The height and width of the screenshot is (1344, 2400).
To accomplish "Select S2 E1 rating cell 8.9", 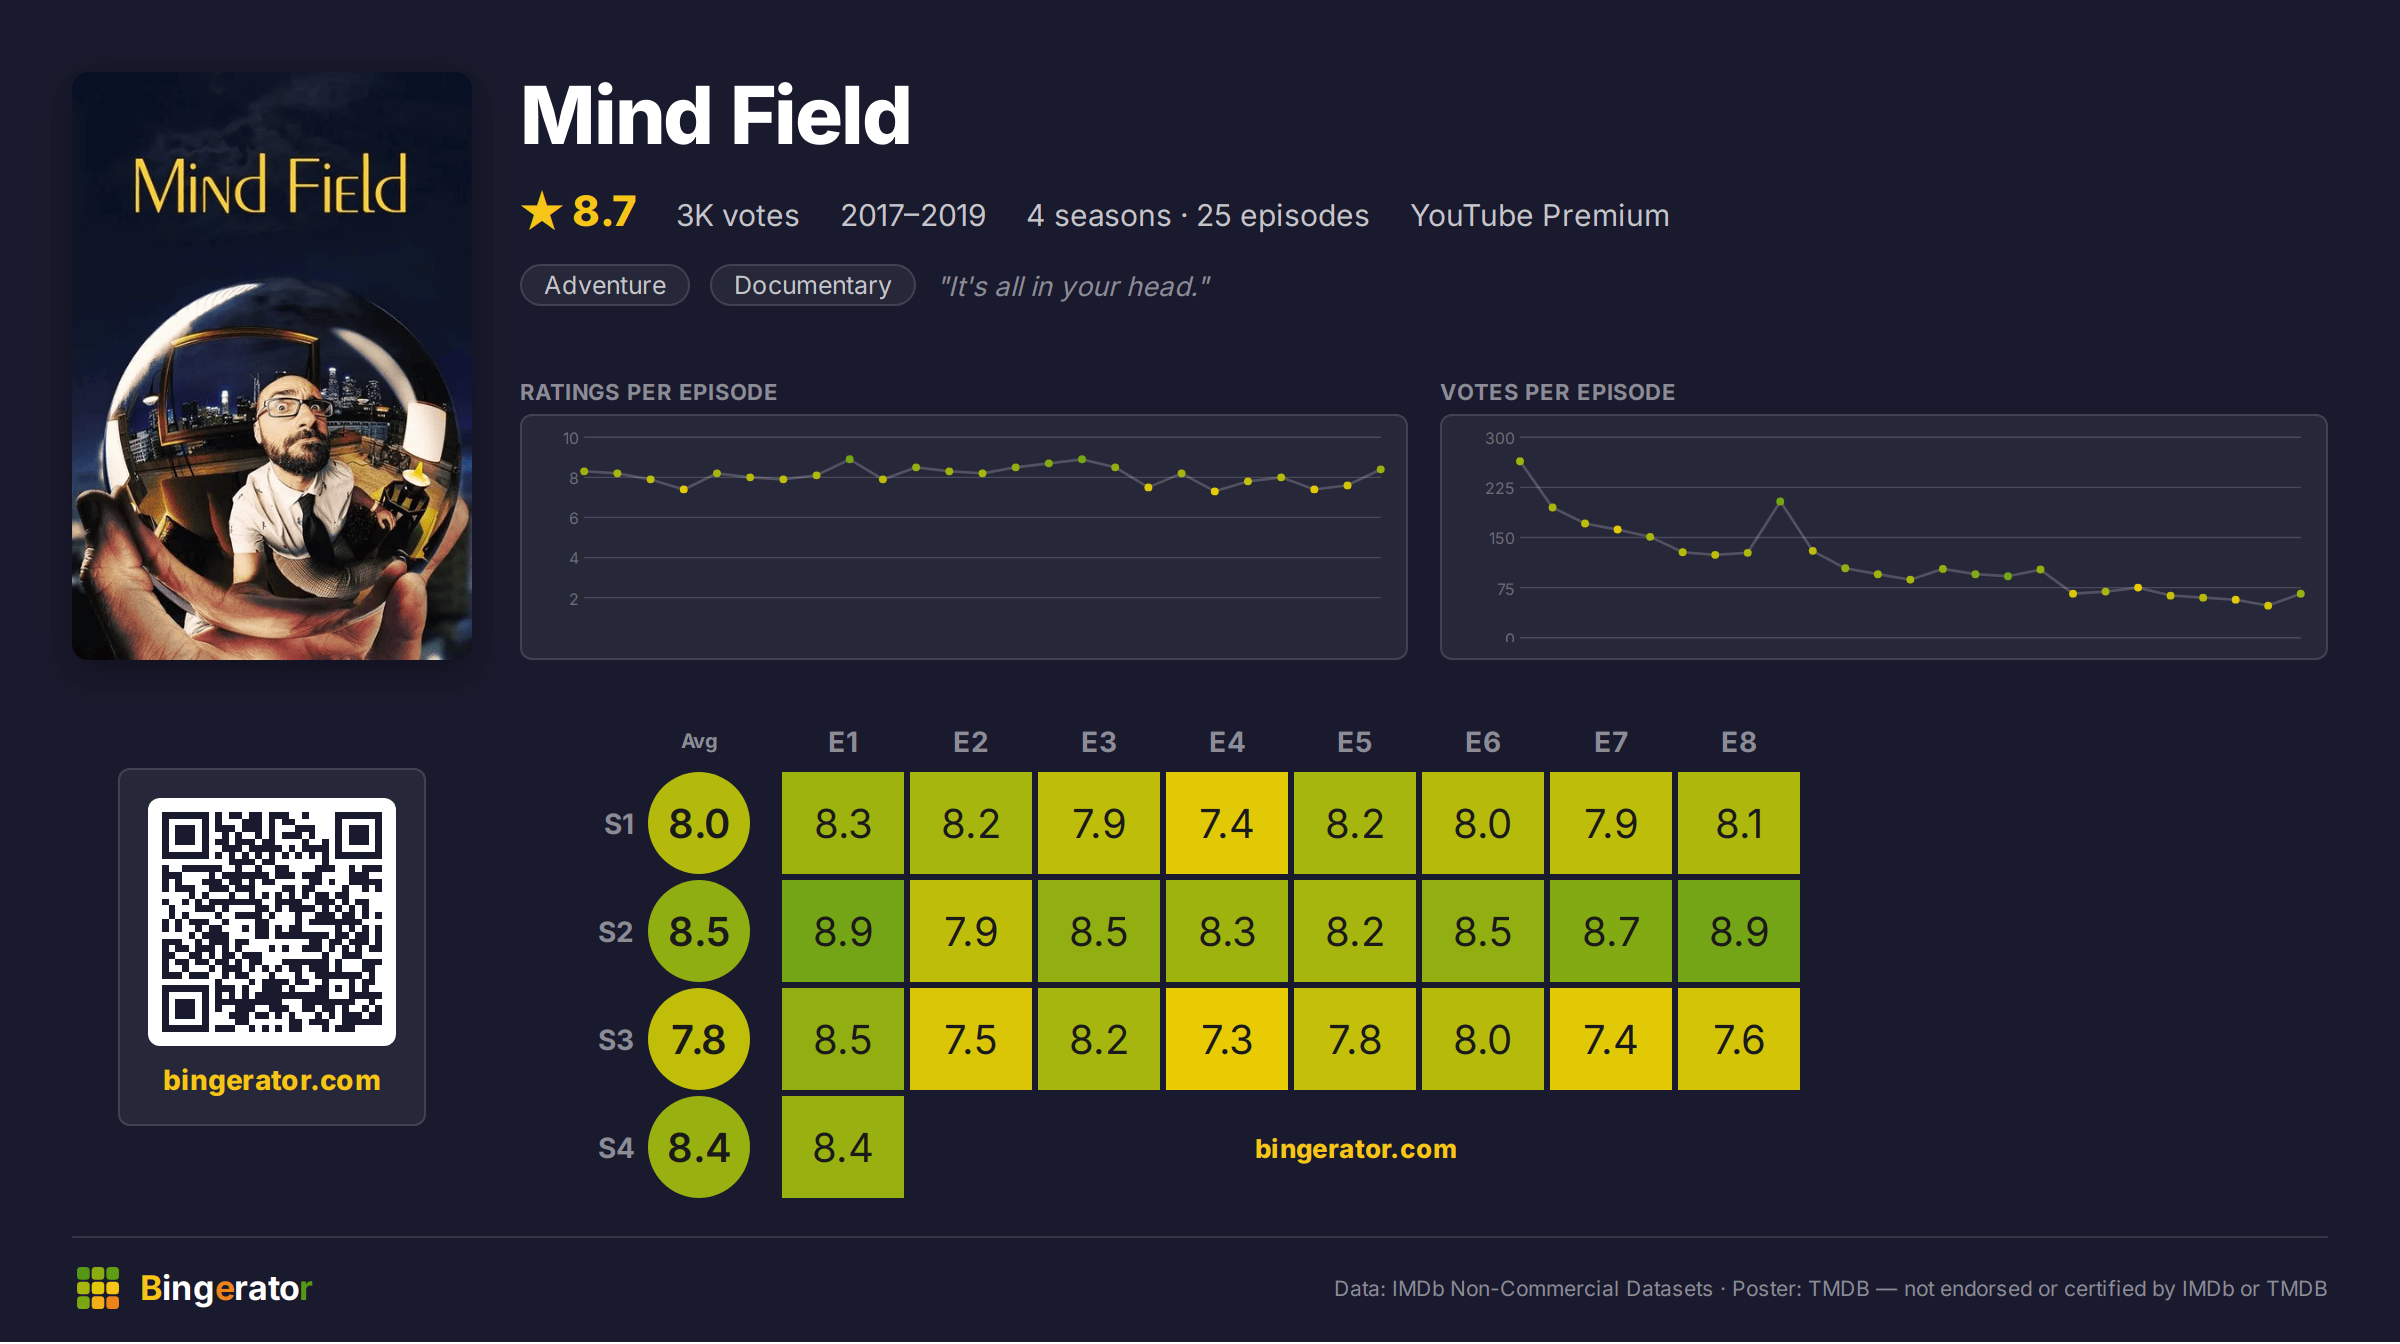I will 843,931.
